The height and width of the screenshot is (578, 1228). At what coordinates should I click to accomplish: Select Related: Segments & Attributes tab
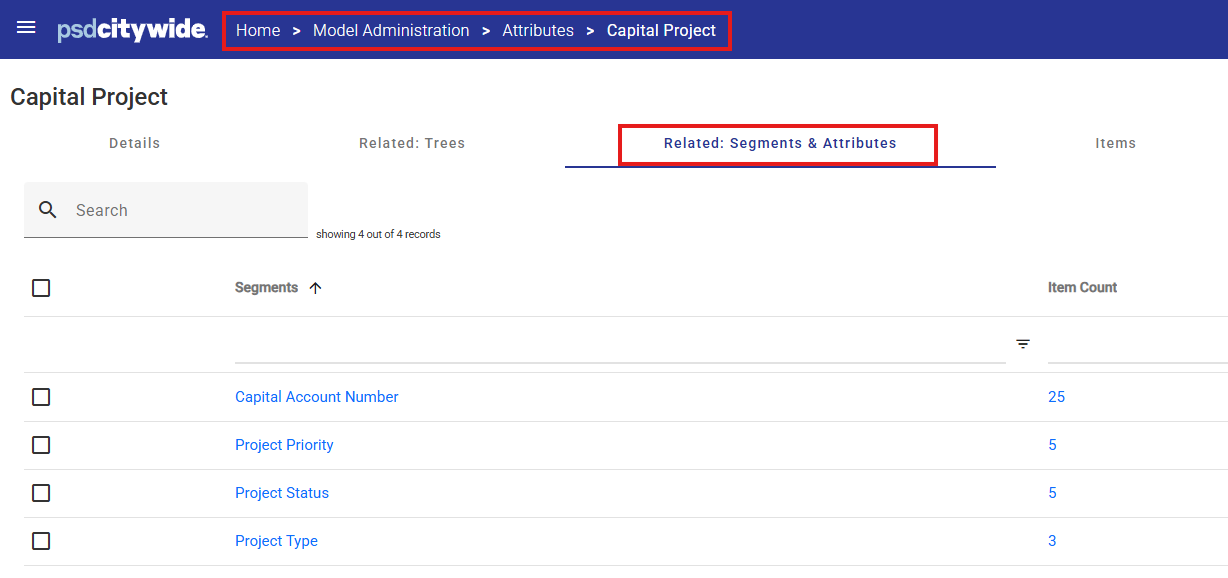pos(780,143)
